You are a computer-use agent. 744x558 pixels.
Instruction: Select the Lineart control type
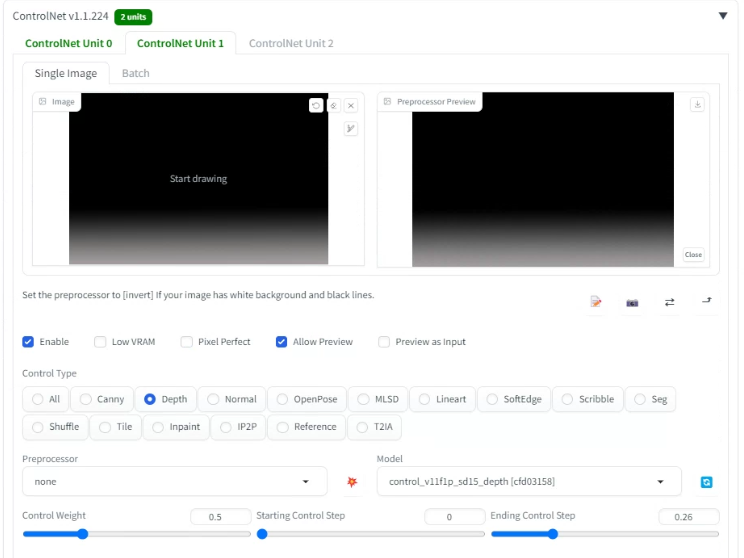coord(442,399)
